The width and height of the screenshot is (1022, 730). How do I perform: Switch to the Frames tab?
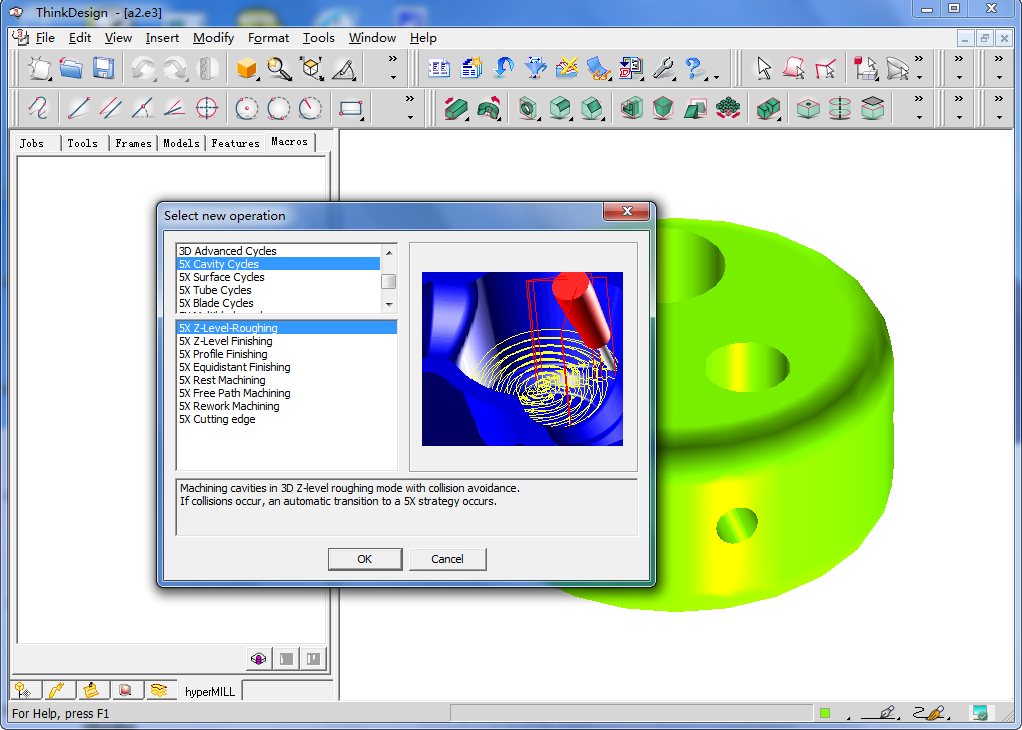point(133,143)
